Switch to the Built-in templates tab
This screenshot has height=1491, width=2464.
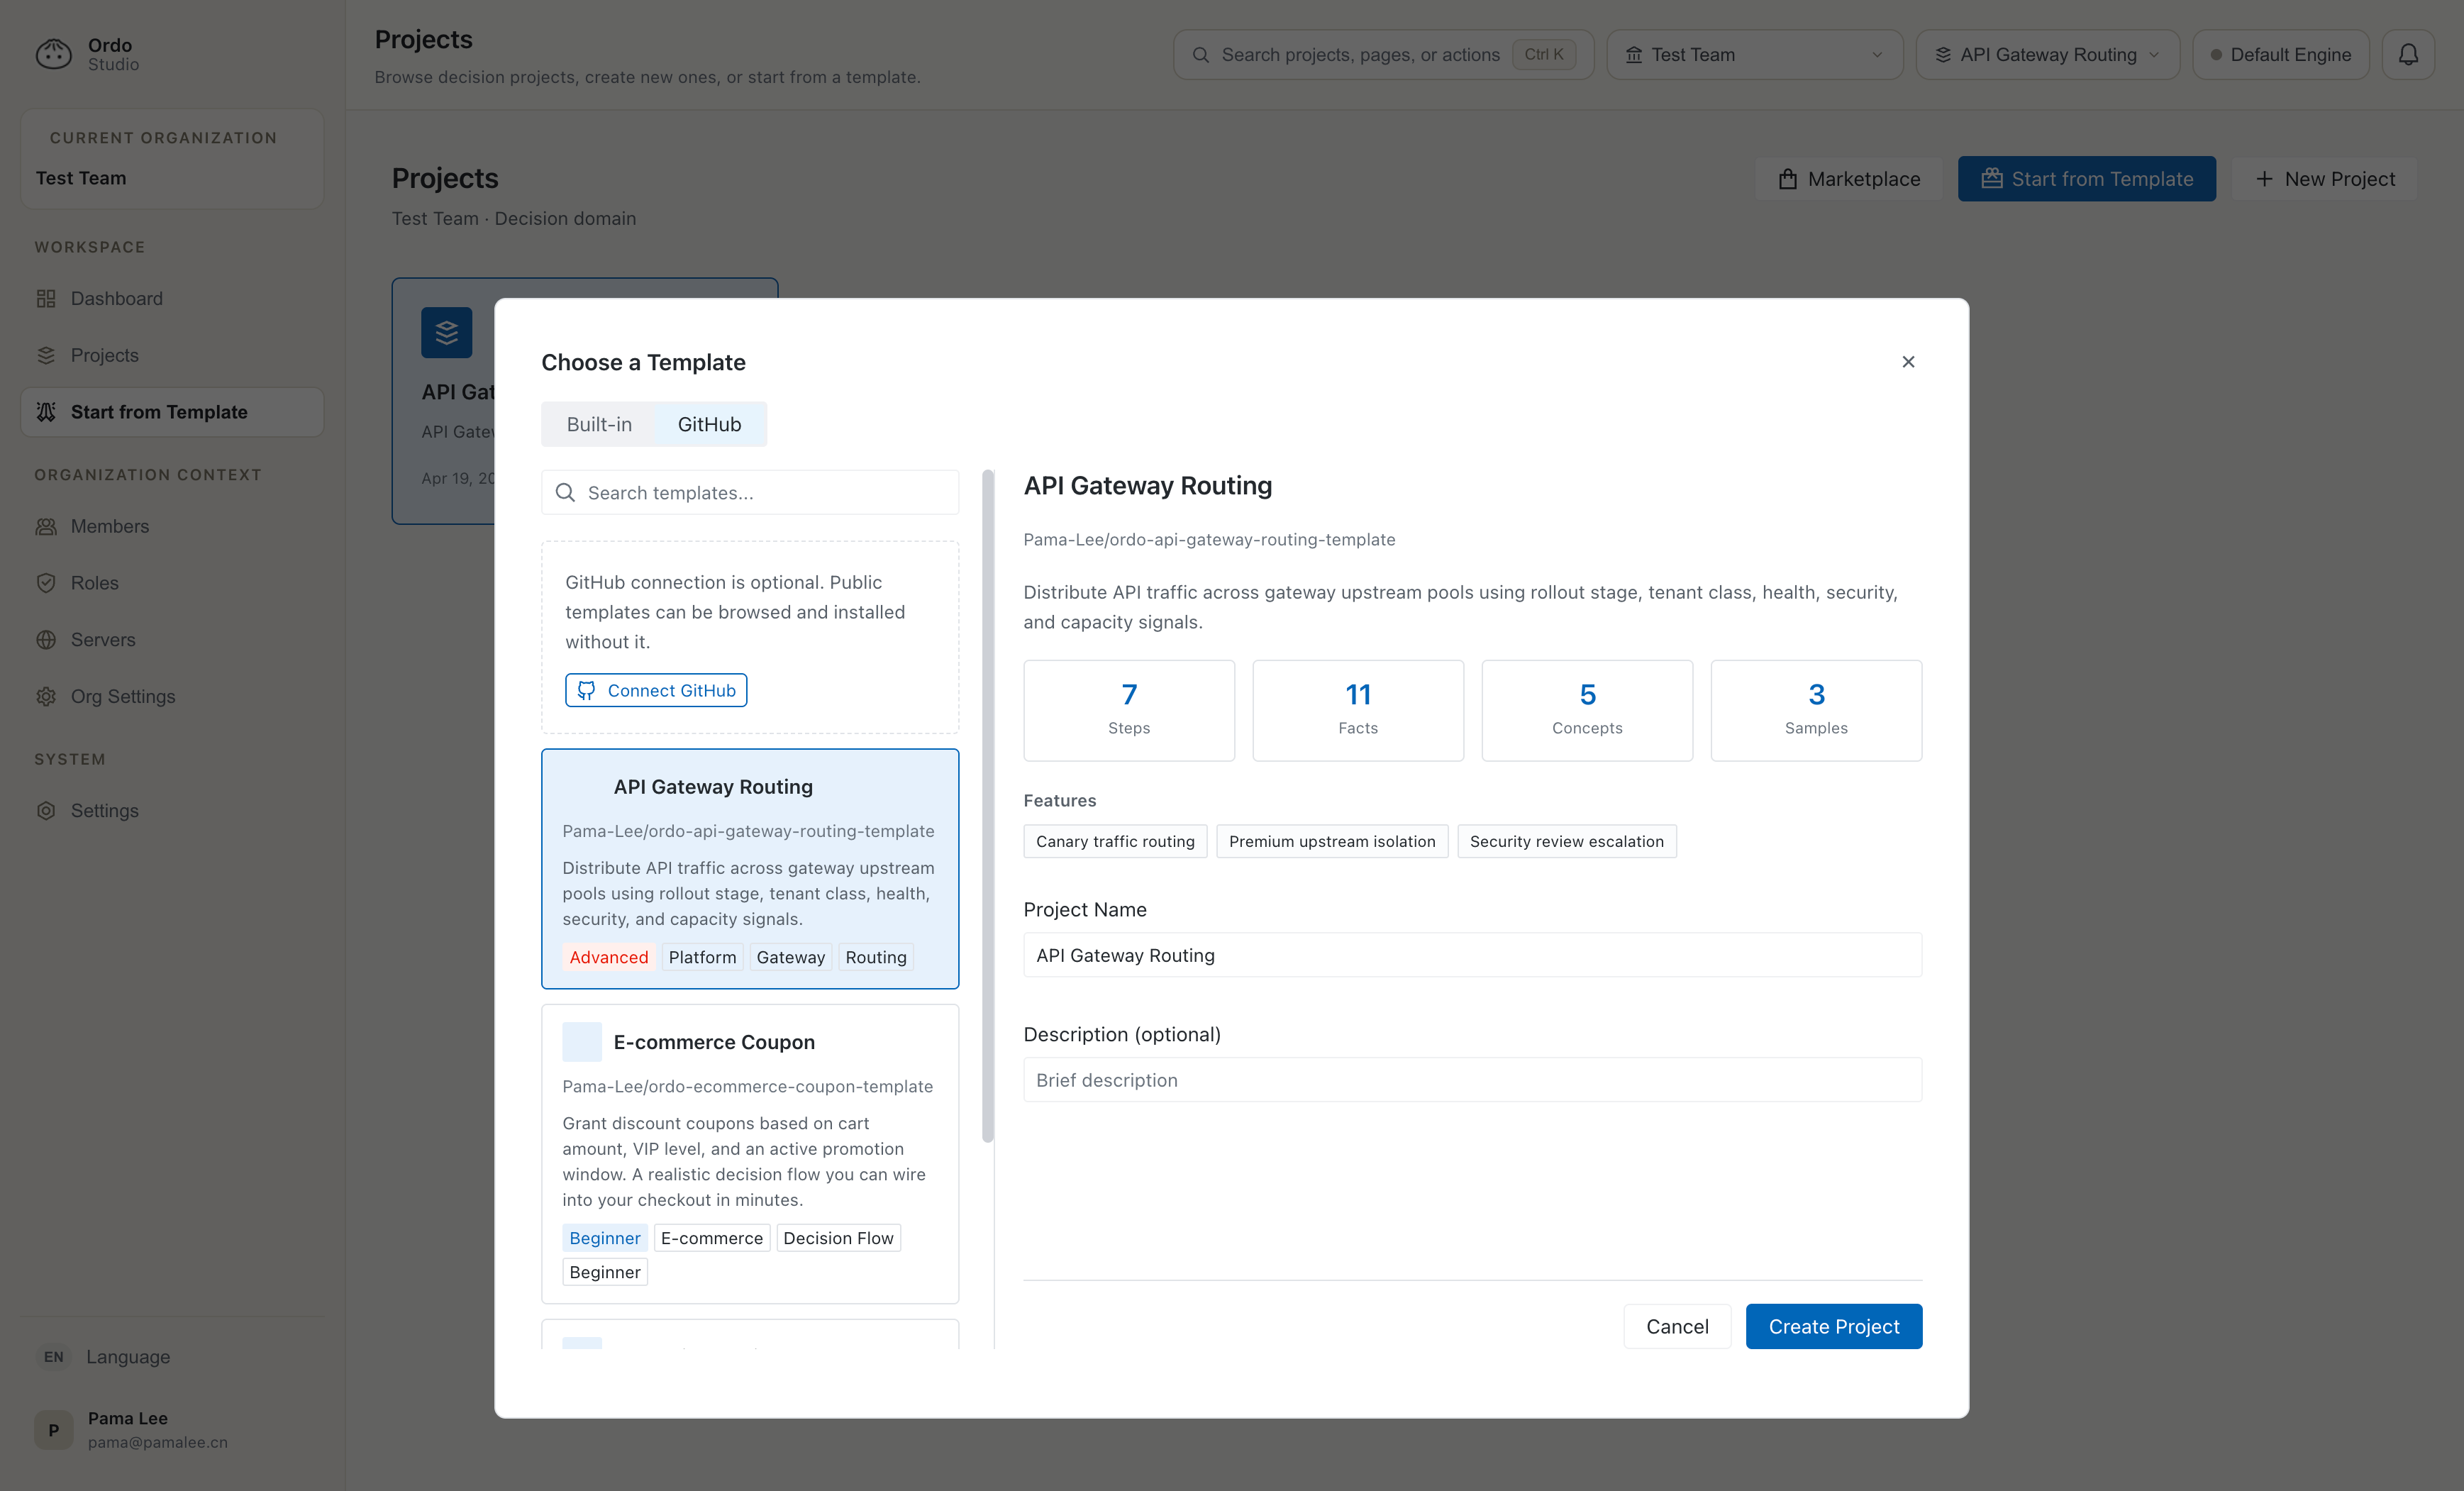(x=599, y=424)
